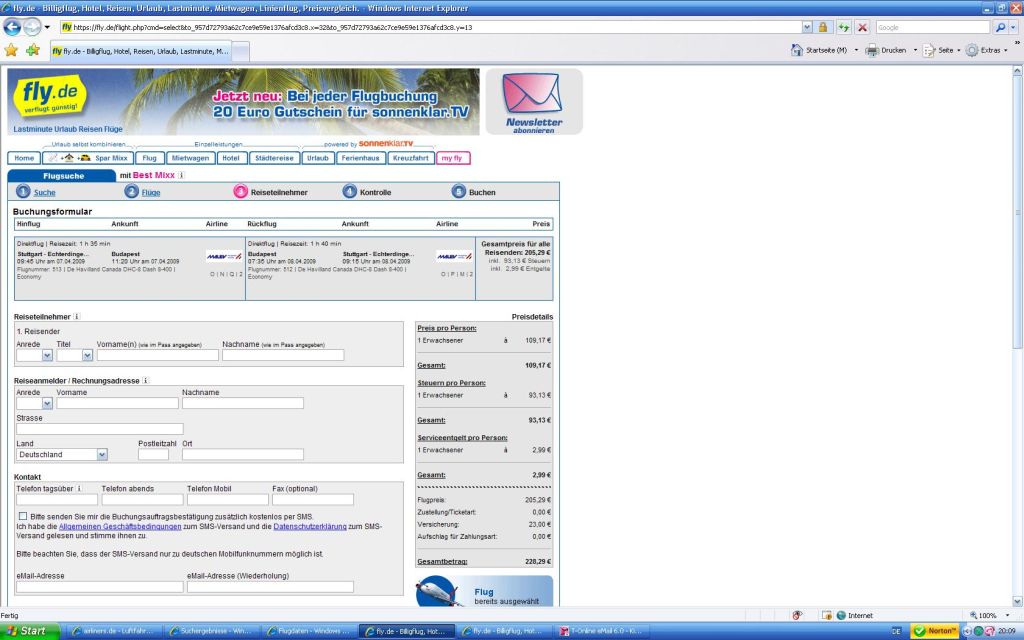Screen dimensions: 1024x640
Task: Go back with the browser Back arrow
Action: point(12,27)
